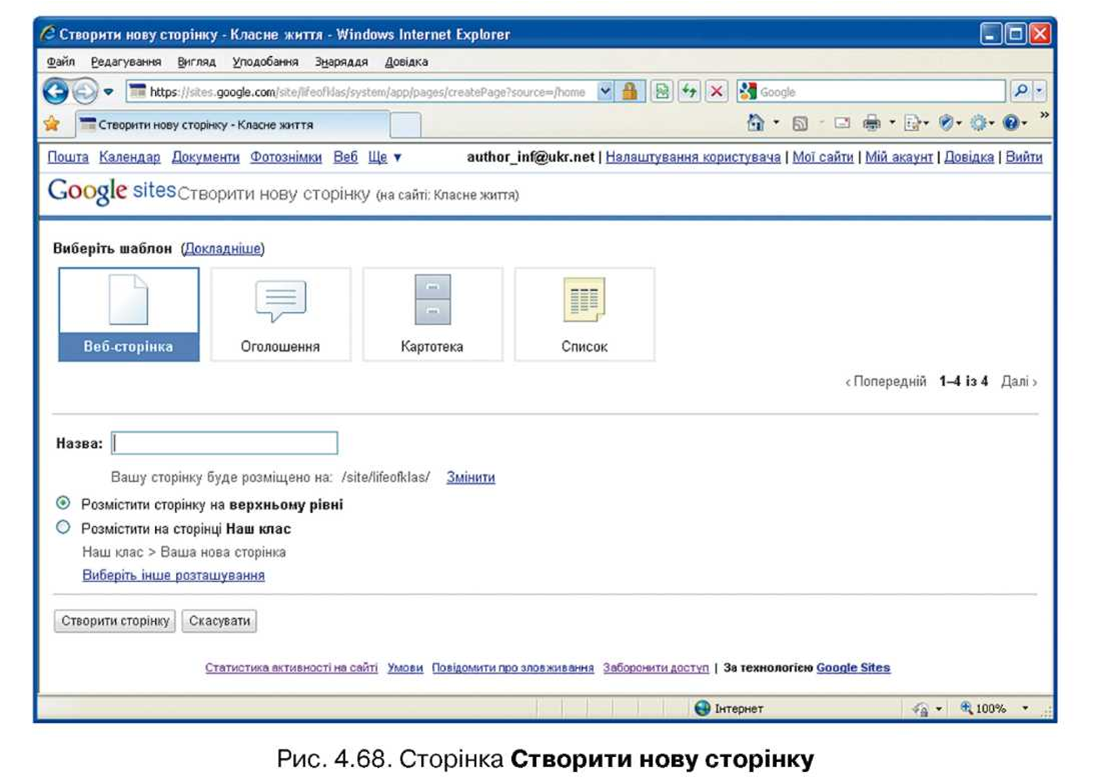Open the Вигляд menu
Viewport: 1094px width, 778px height.
(x=196, y=61)
